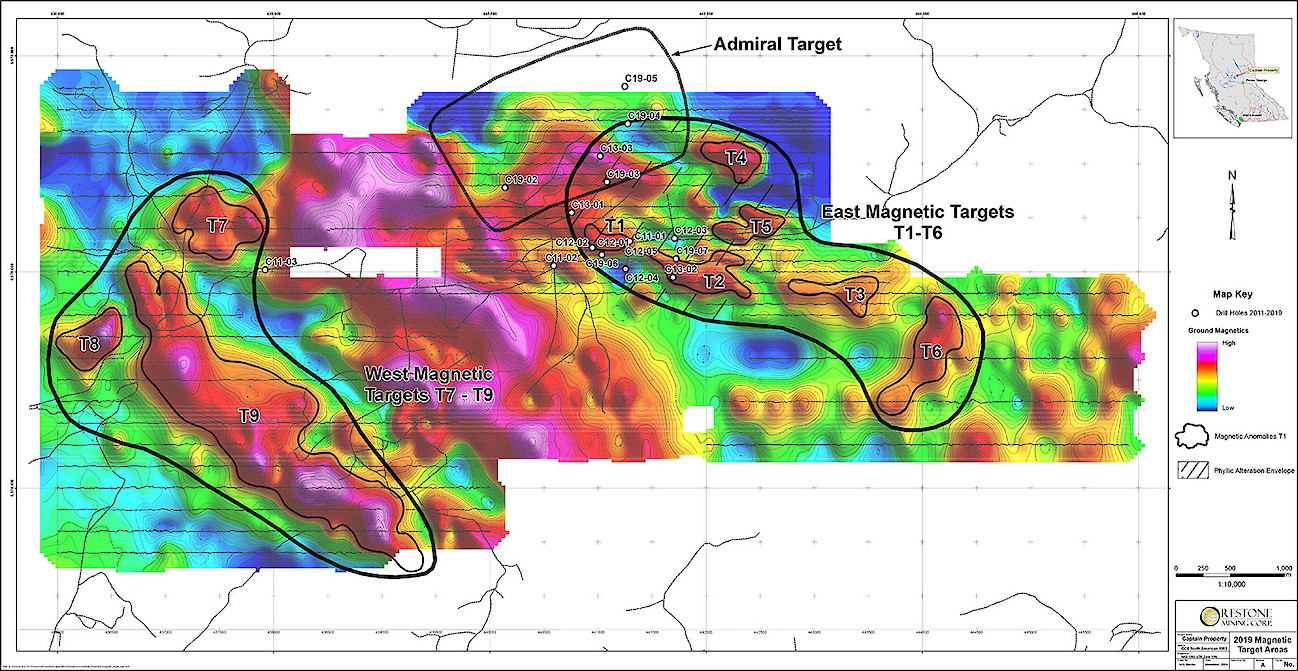Select drill hole marker C19-02

tap(504, 186)
